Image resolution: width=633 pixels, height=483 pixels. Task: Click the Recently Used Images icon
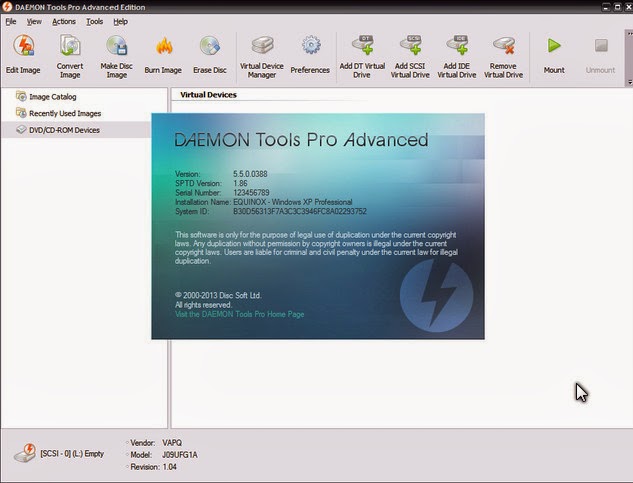tap(21, 113)
